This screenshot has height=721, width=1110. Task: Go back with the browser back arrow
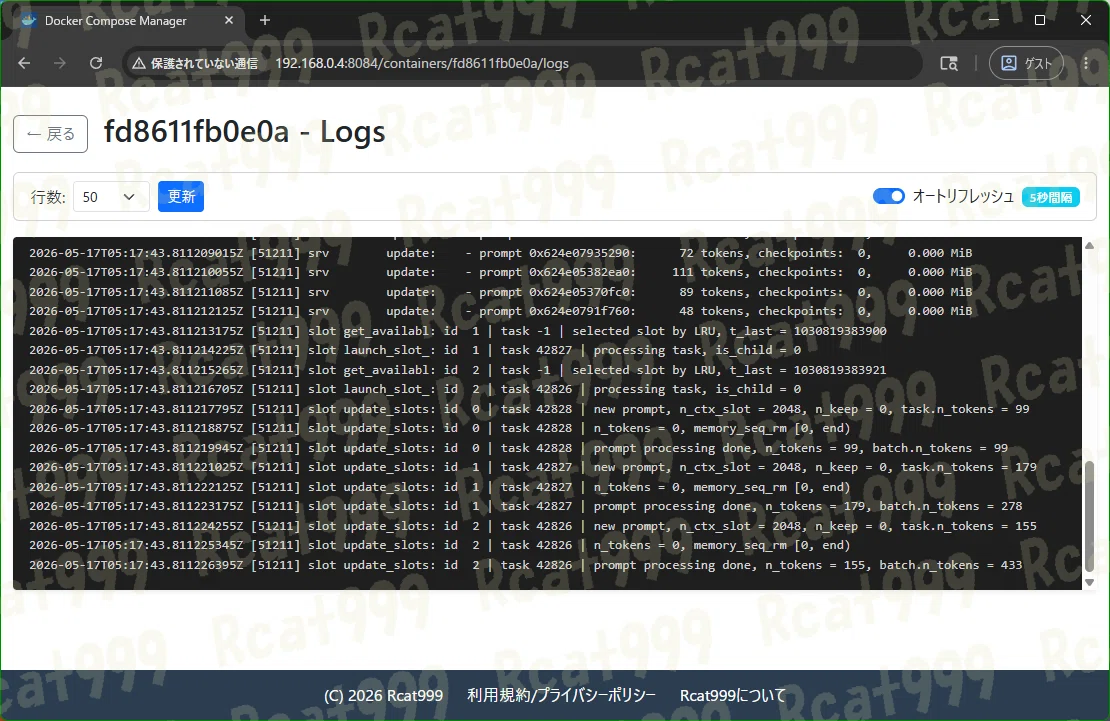(x=24, y=63)
